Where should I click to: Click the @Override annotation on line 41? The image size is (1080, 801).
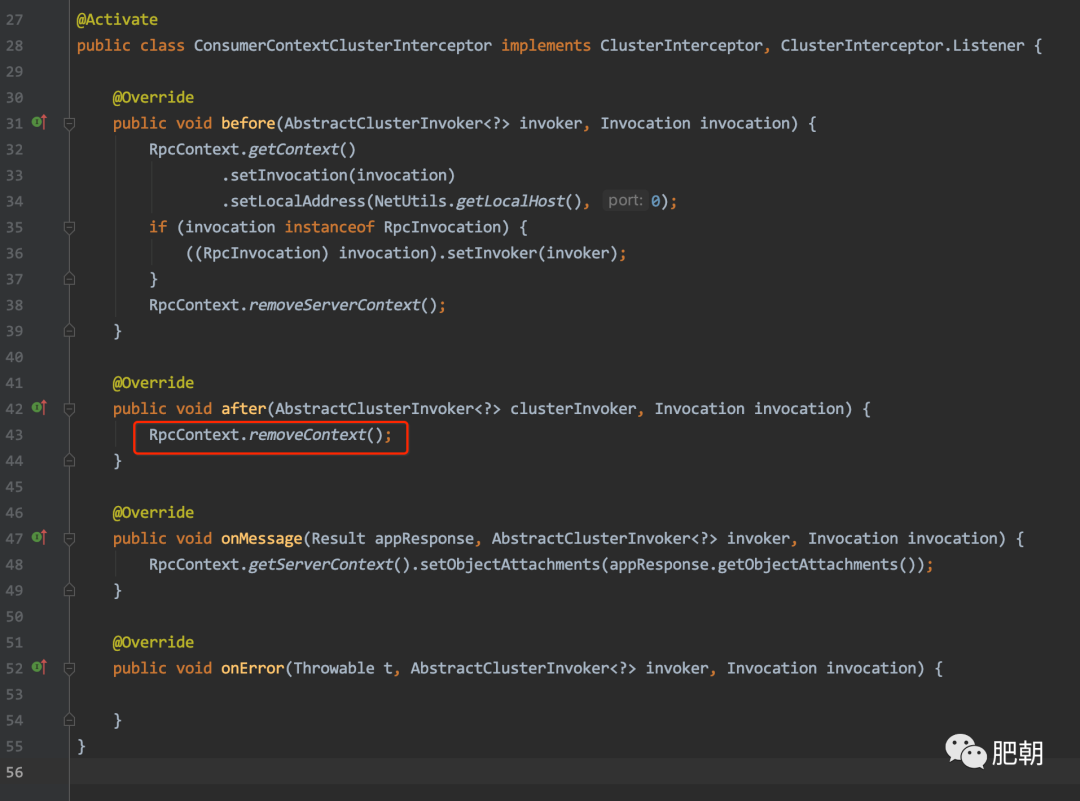[153, 383]
